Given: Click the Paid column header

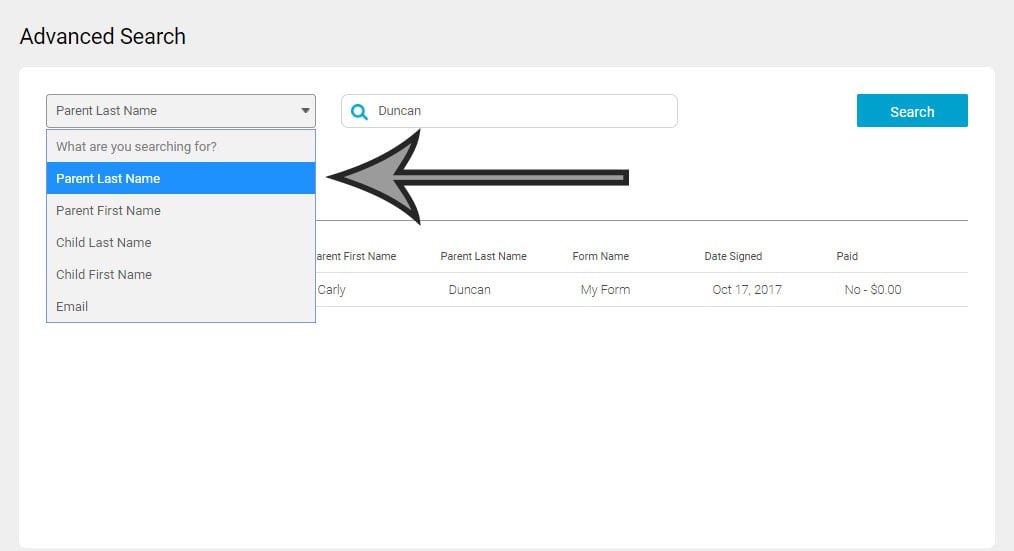Looking at the screenshot, I should point(847,256).
